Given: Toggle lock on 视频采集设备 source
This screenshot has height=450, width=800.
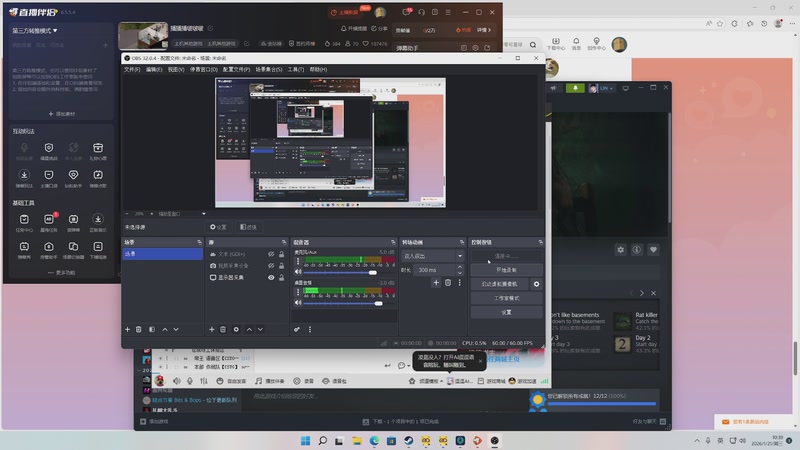Looking at the screenshot, I should pyautogui.click(x=281, y=266).
